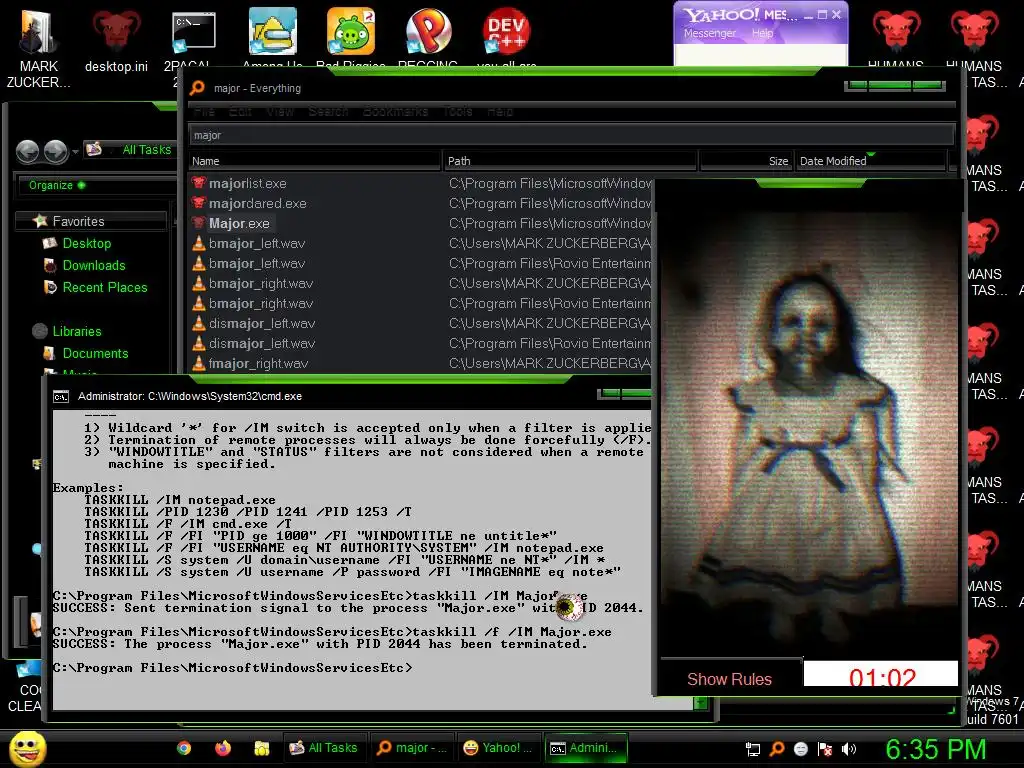The width and height of the screenshot is (1024, 768).
Task: Select the Major.exe result row
Action: click(421, 223)
